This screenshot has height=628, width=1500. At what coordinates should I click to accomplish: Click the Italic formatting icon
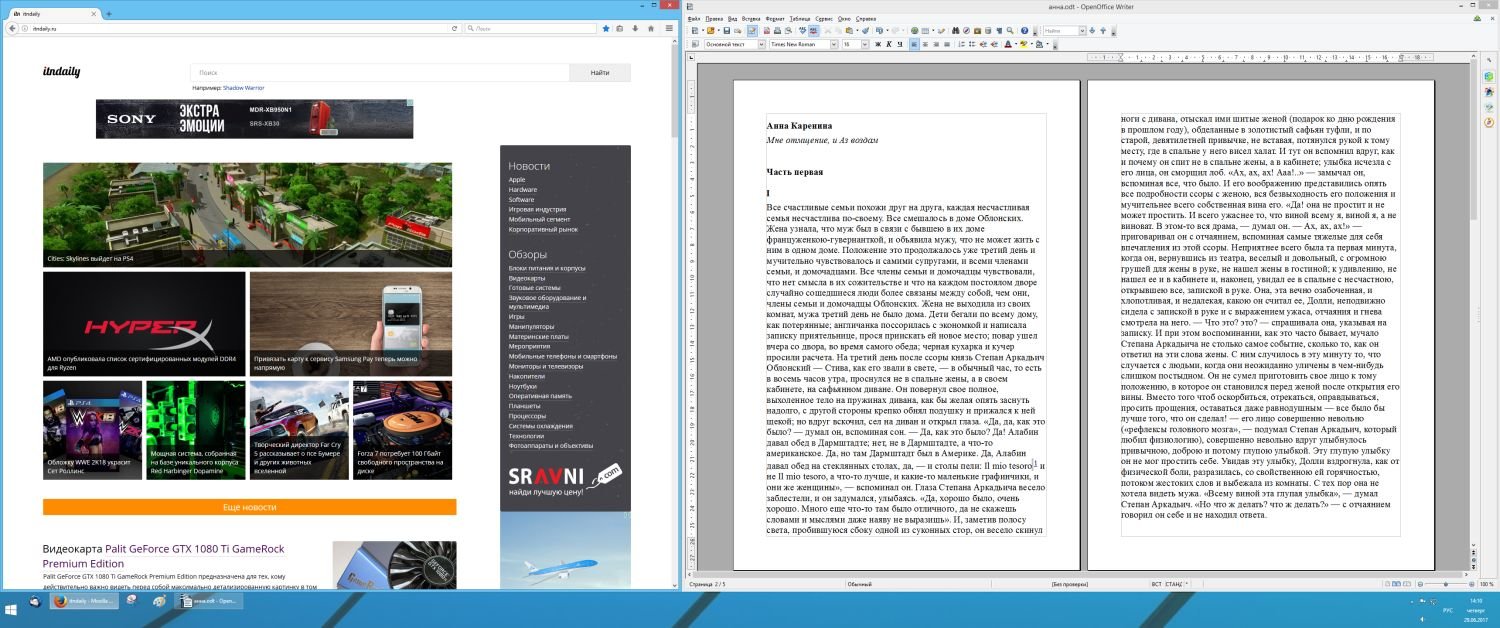point(889,44)
